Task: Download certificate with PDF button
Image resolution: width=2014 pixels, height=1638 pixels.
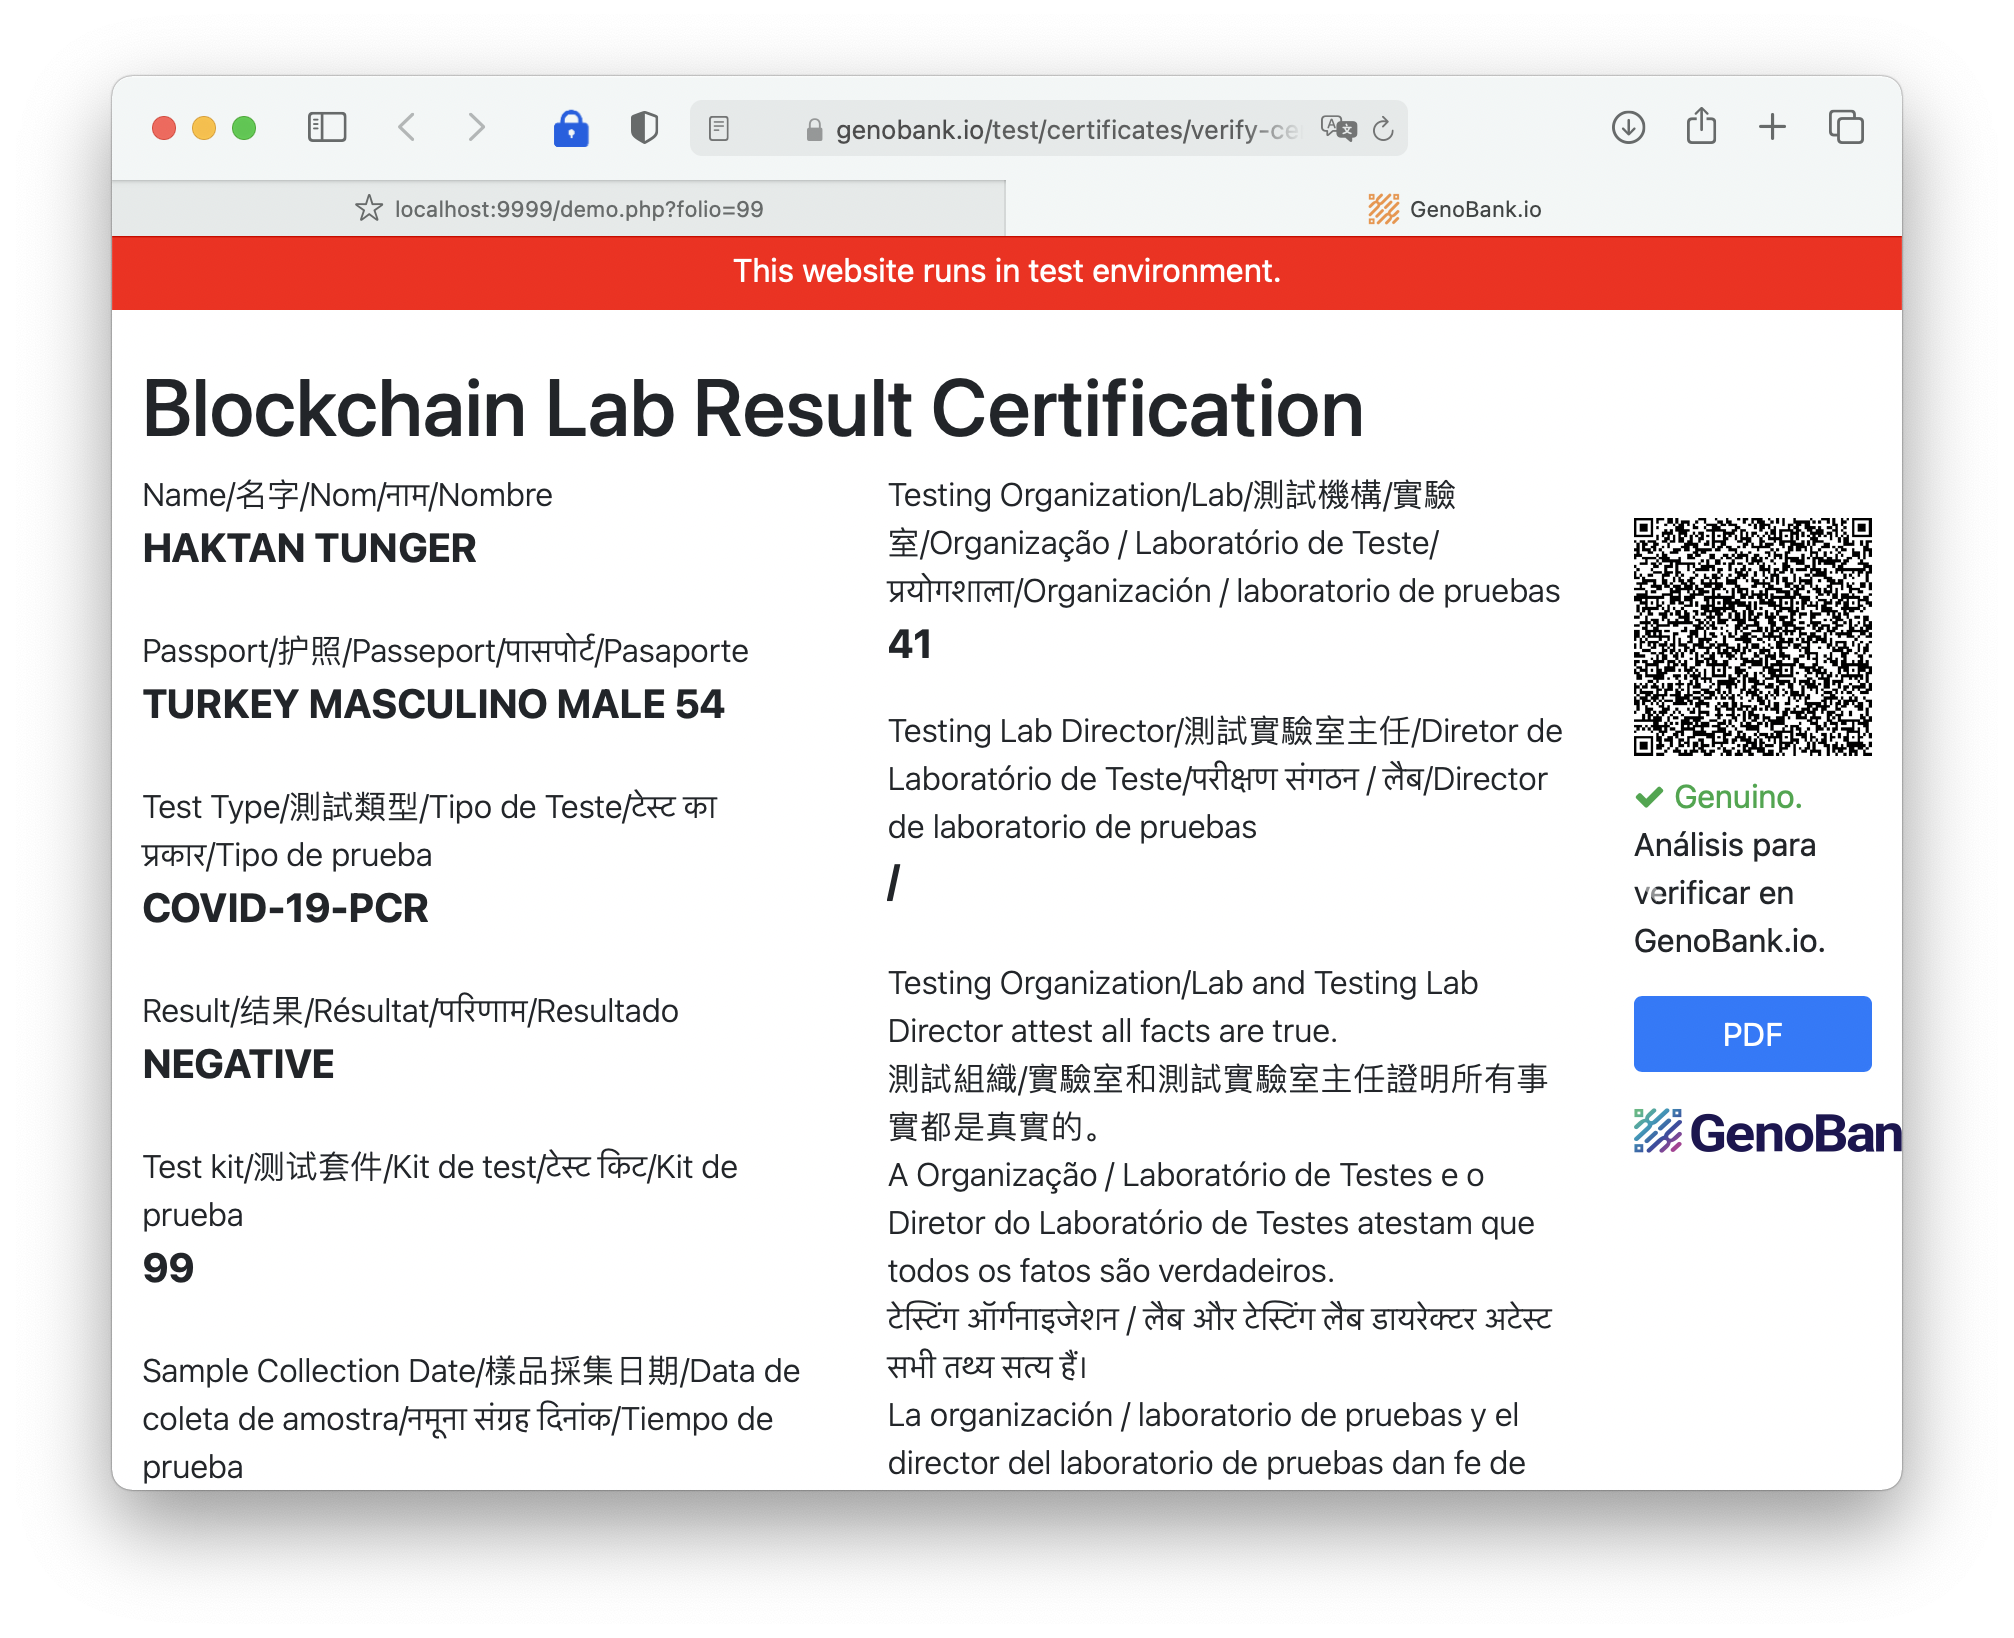Action: tap(1752, 1034)
